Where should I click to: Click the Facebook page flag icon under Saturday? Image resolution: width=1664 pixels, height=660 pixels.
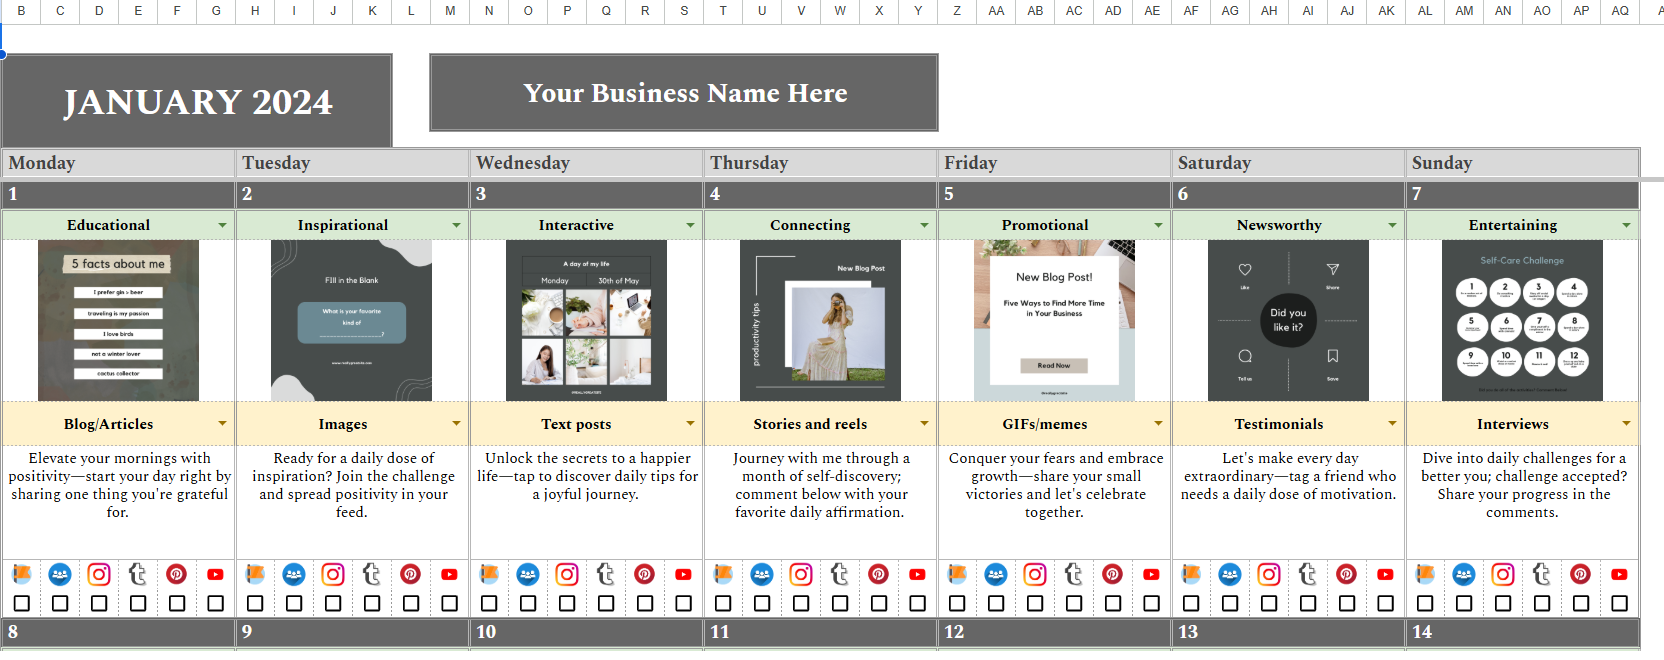pos(1192,574)
